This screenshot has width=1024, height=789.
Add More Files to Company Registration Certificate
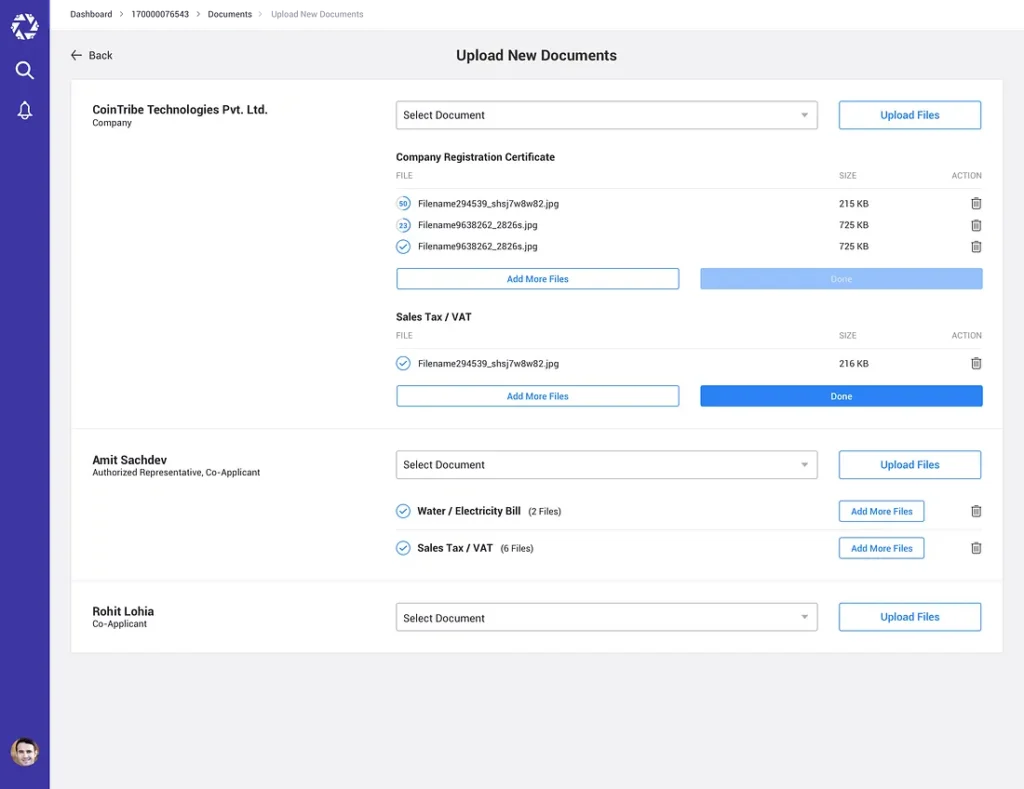click(537, 279)
